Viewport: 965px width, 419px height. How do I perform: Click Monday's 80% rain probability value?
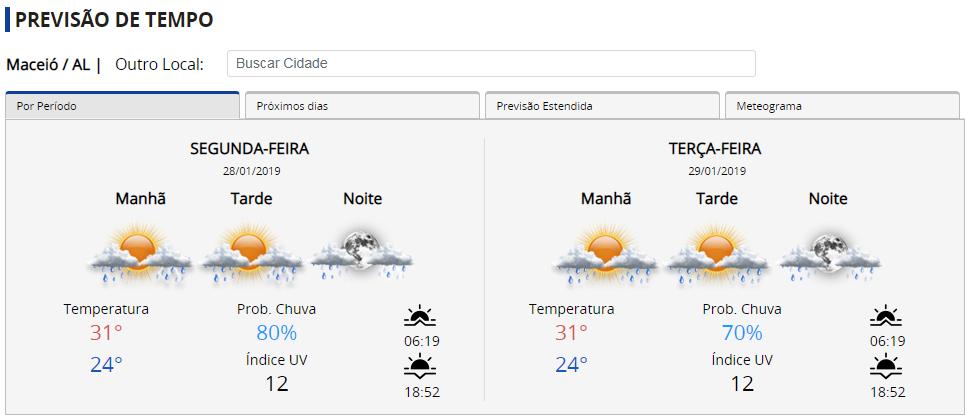276,333
